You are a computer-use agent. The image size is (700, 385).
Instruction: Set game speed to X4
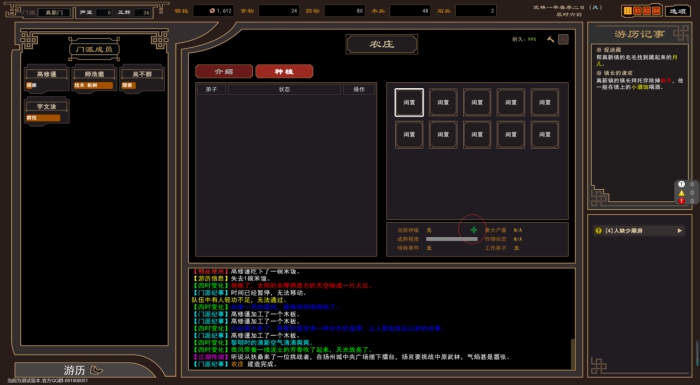point(656,11)
